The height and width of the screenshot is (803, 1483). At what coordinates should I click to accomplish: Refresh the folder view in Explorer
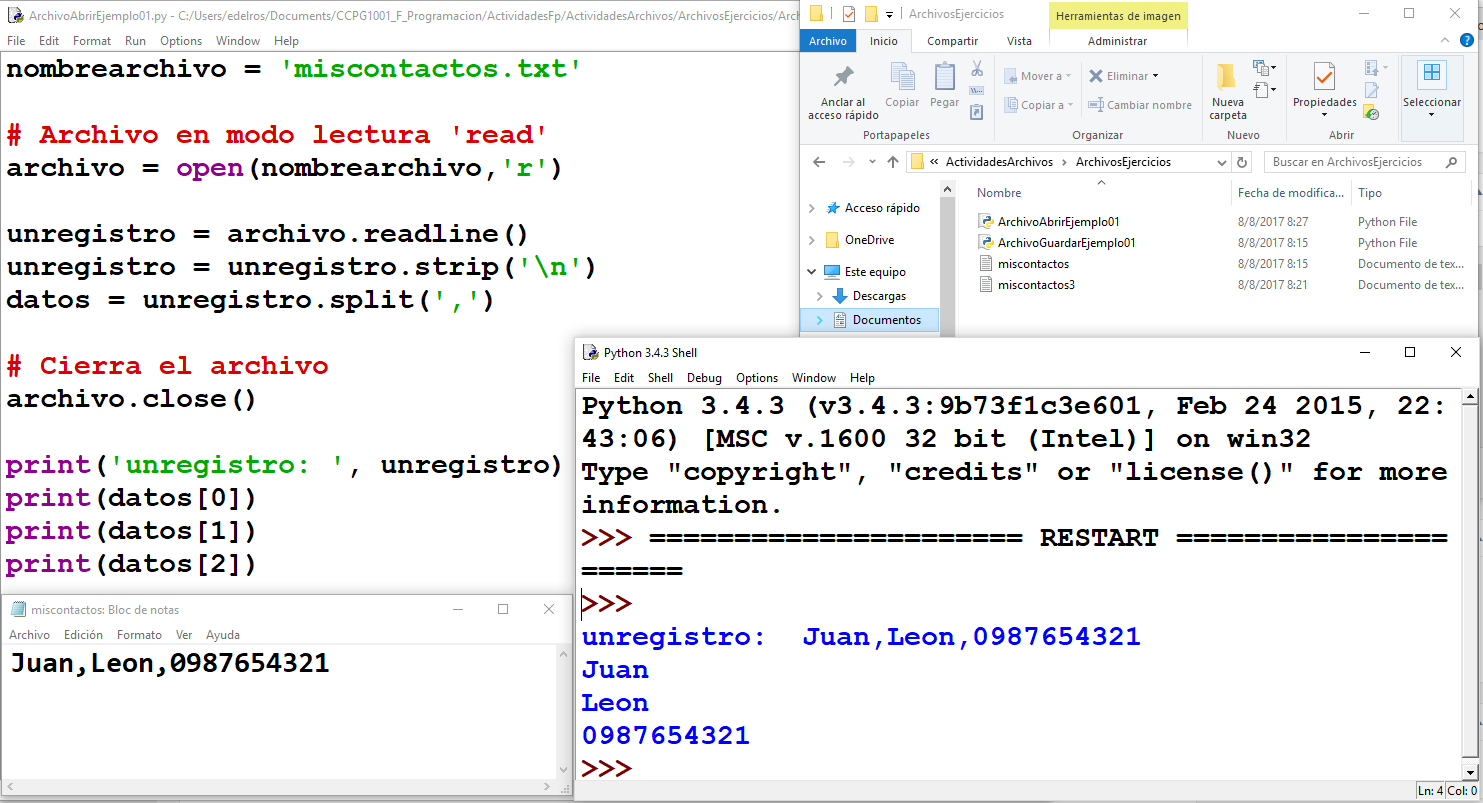(x=1243, y=162)
